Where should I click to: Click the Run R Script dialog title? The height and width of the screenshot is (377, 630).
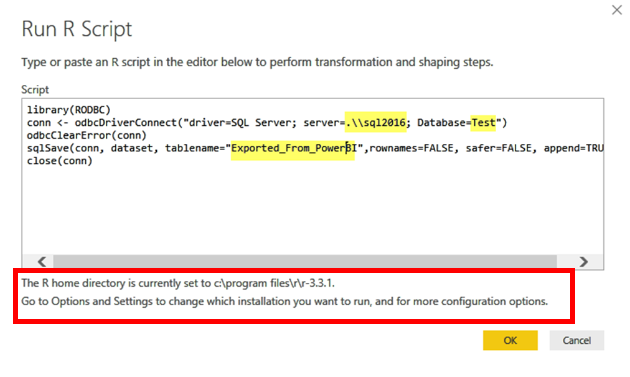point(77,29)
